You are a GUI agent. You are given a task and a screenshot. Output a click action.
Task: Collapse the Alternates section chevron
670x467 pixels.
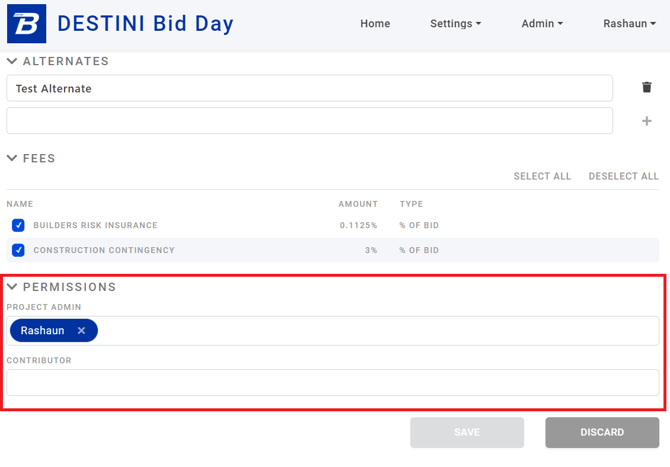[x=12, y=61]
